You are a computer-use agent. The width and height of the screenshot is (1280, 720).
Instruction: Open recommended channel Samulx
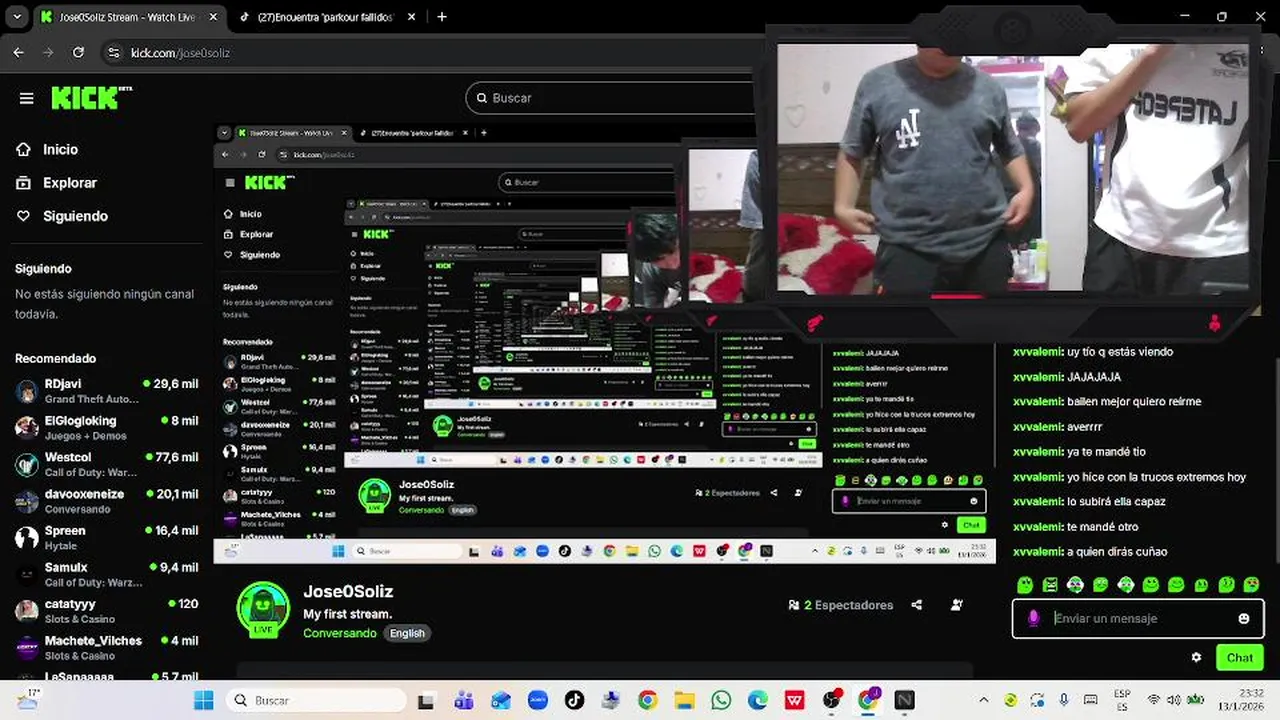pos(107,574)
